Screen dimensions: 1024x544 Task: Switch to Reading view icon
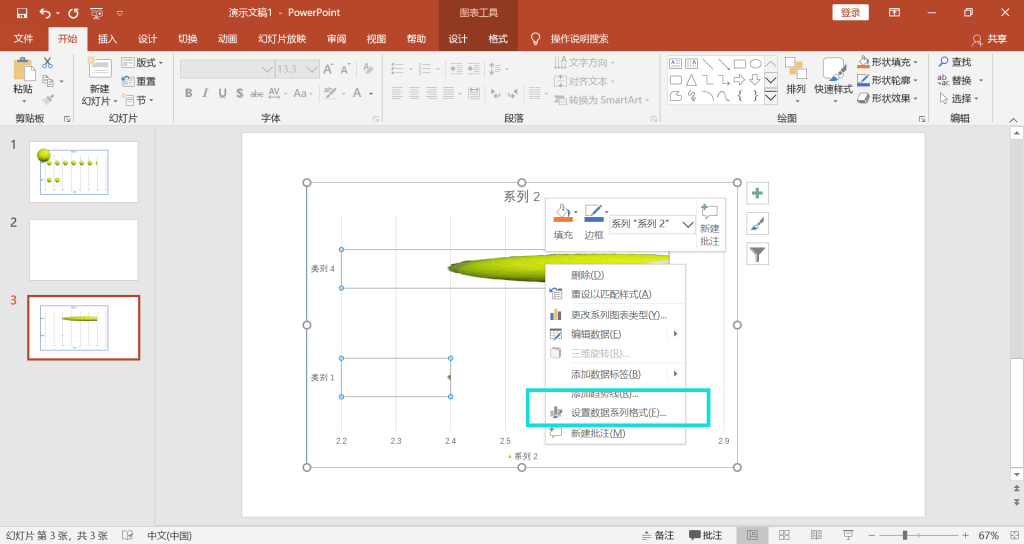[x=816, y=536]
